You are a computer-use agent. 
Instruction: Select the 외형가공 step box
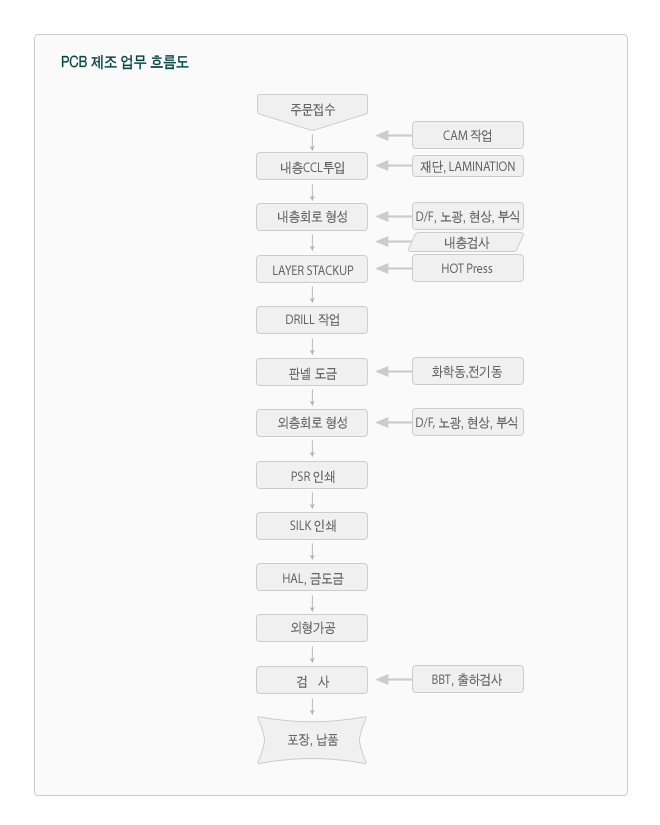click(312, 627)
